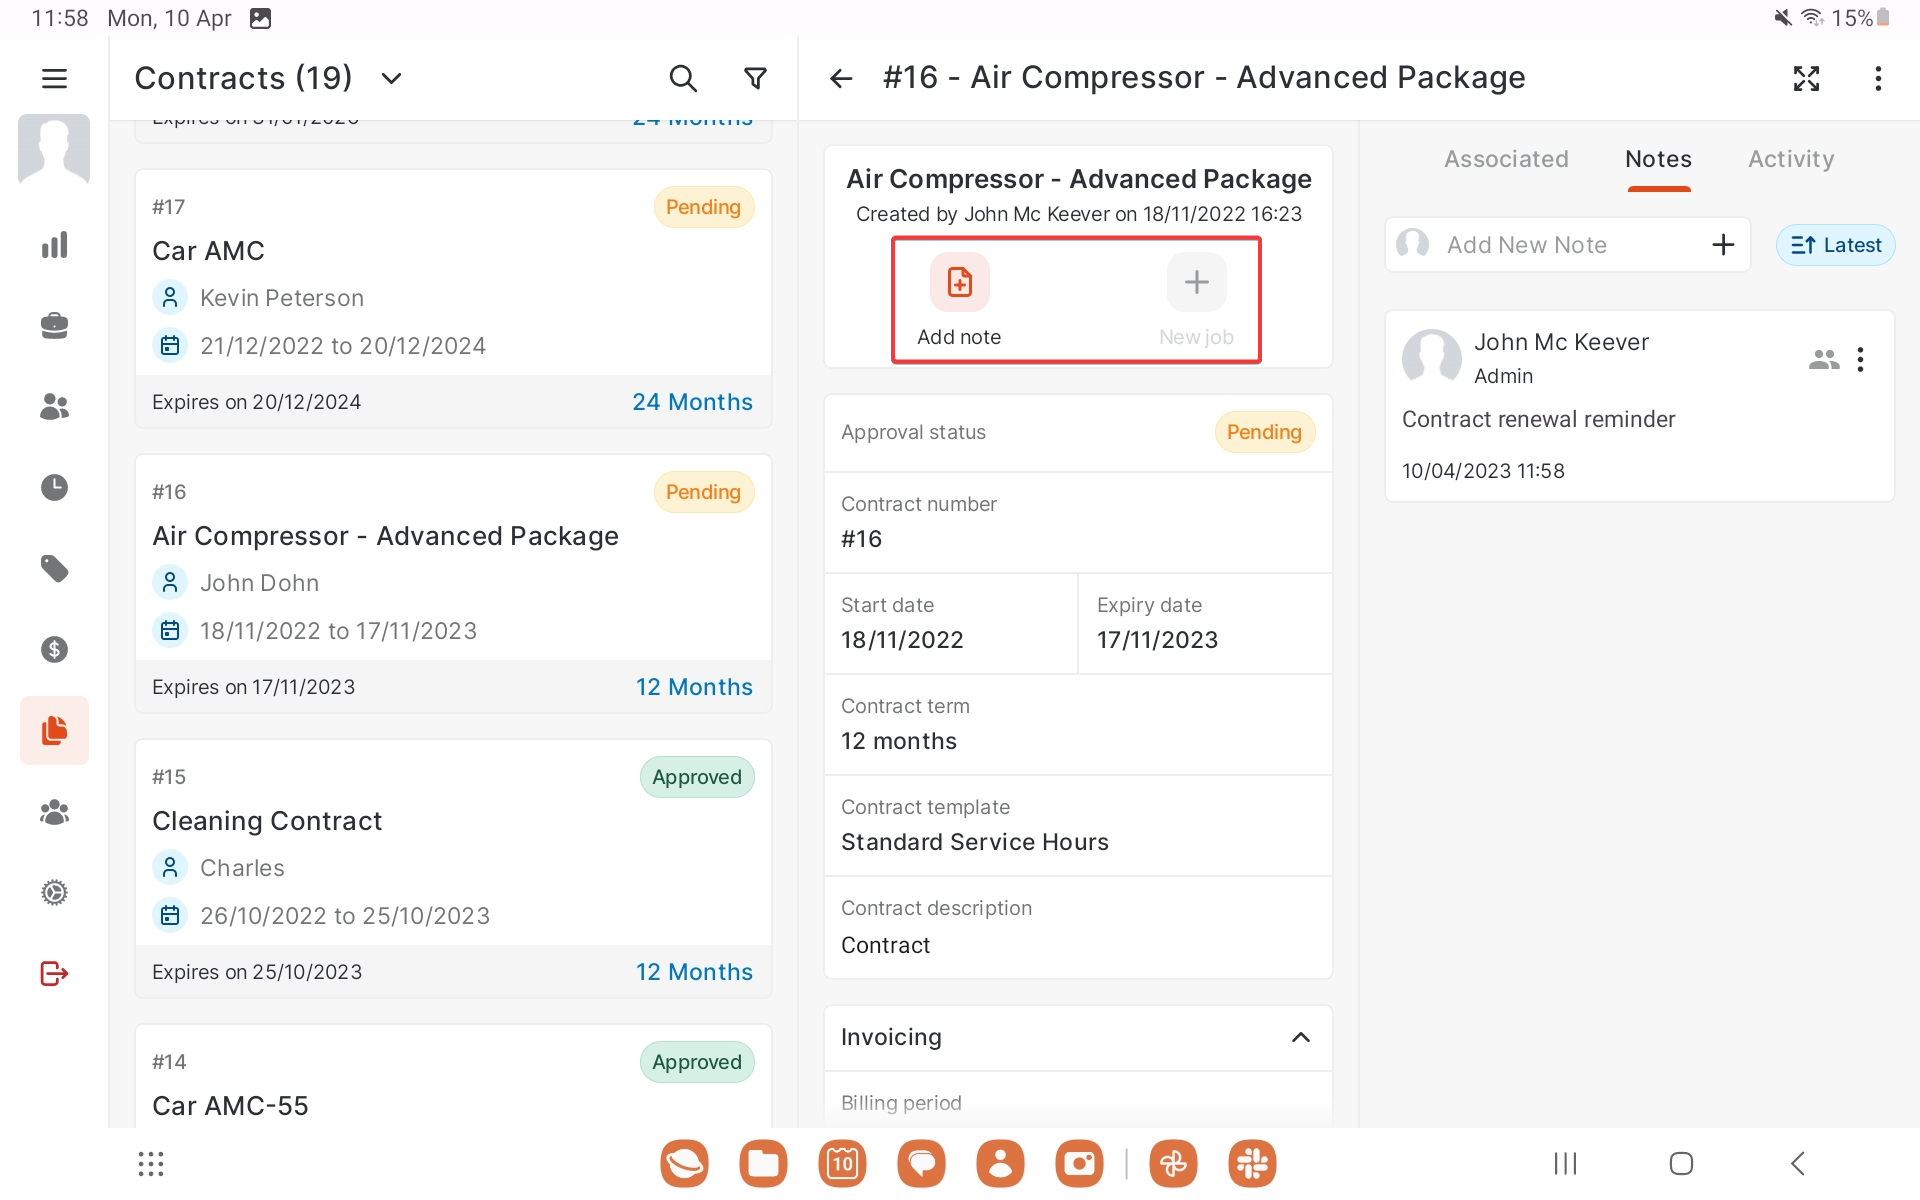
Task: Toggle the Latest sort order button
Action: pyautogui.click(x=1835, y=245)
